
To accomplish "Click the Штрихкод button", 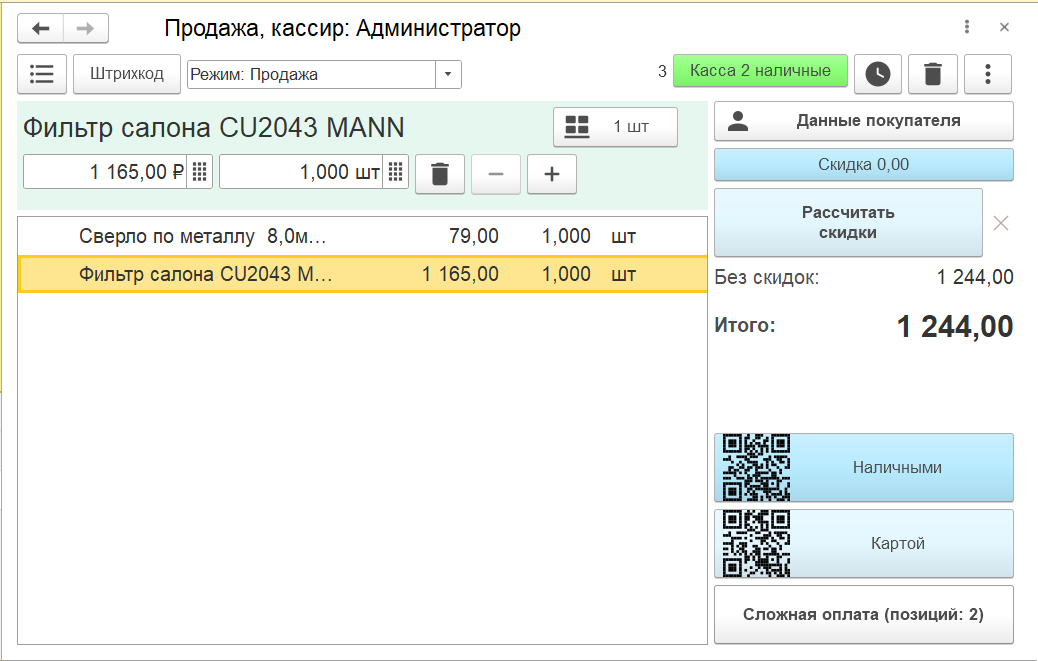I will click(x=126, y=73).
